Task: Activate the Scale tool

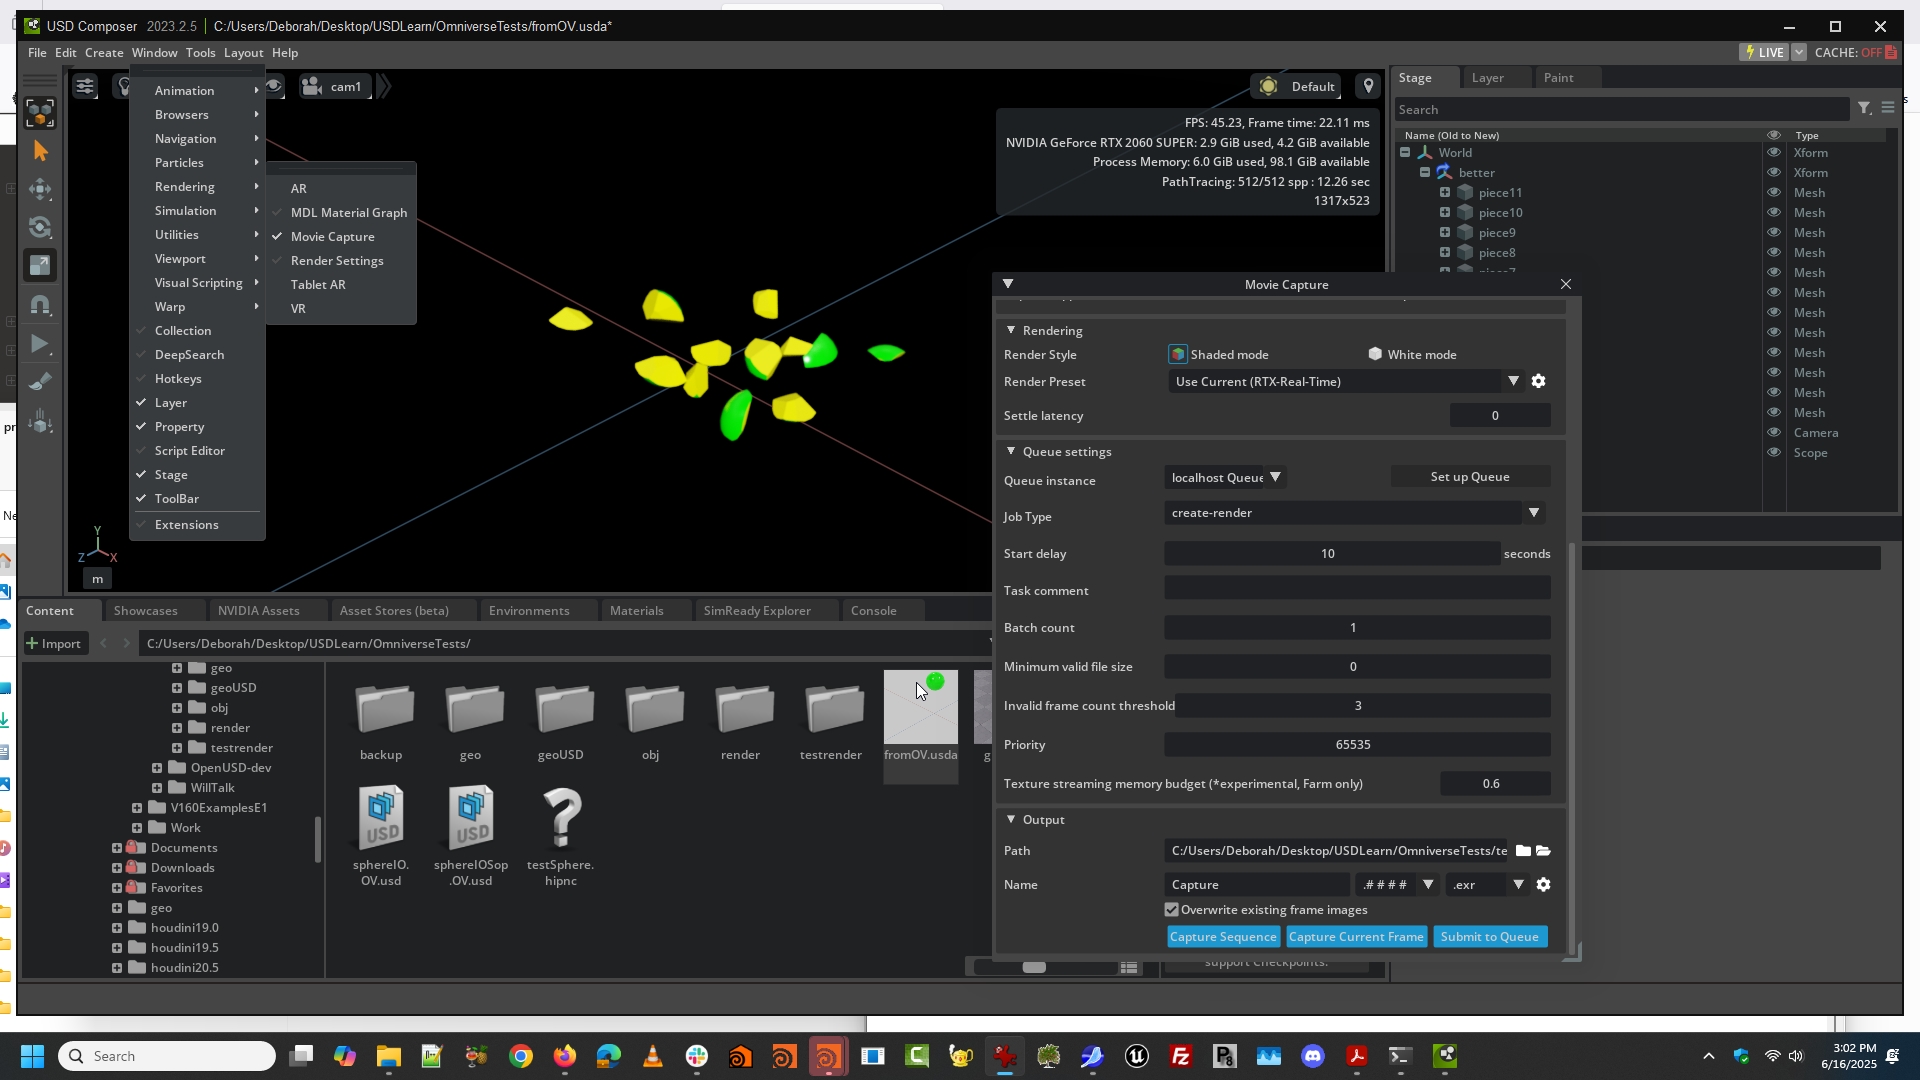Action: click(x=40, y=265)
